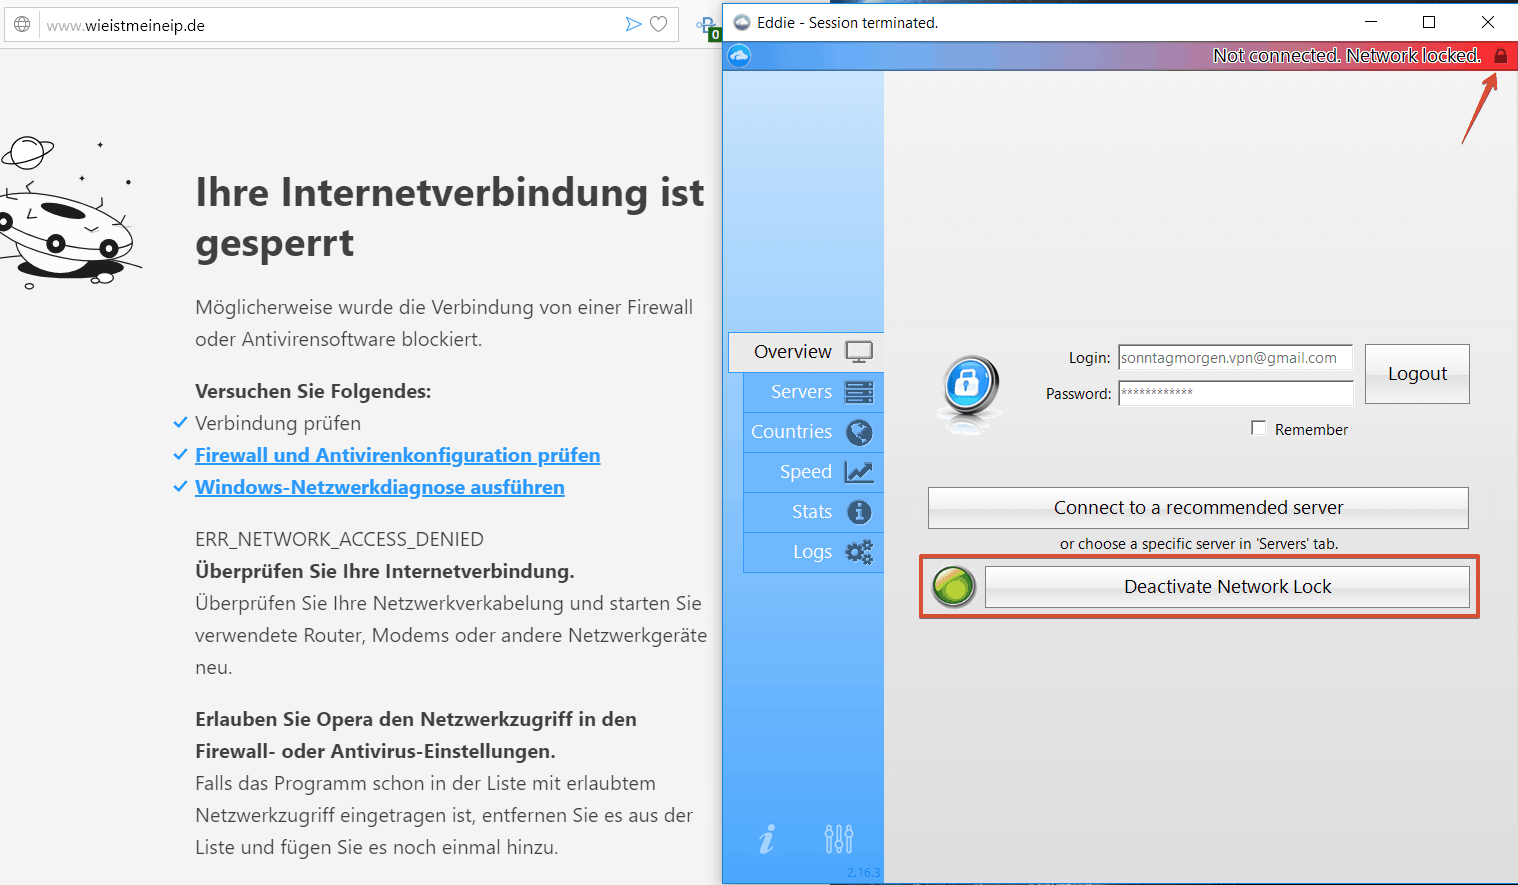This screenshot has height=885, width=1518.
Task: Open Windows-Netzwerkdiagnose ausführen link
Action: pos(380,487)
